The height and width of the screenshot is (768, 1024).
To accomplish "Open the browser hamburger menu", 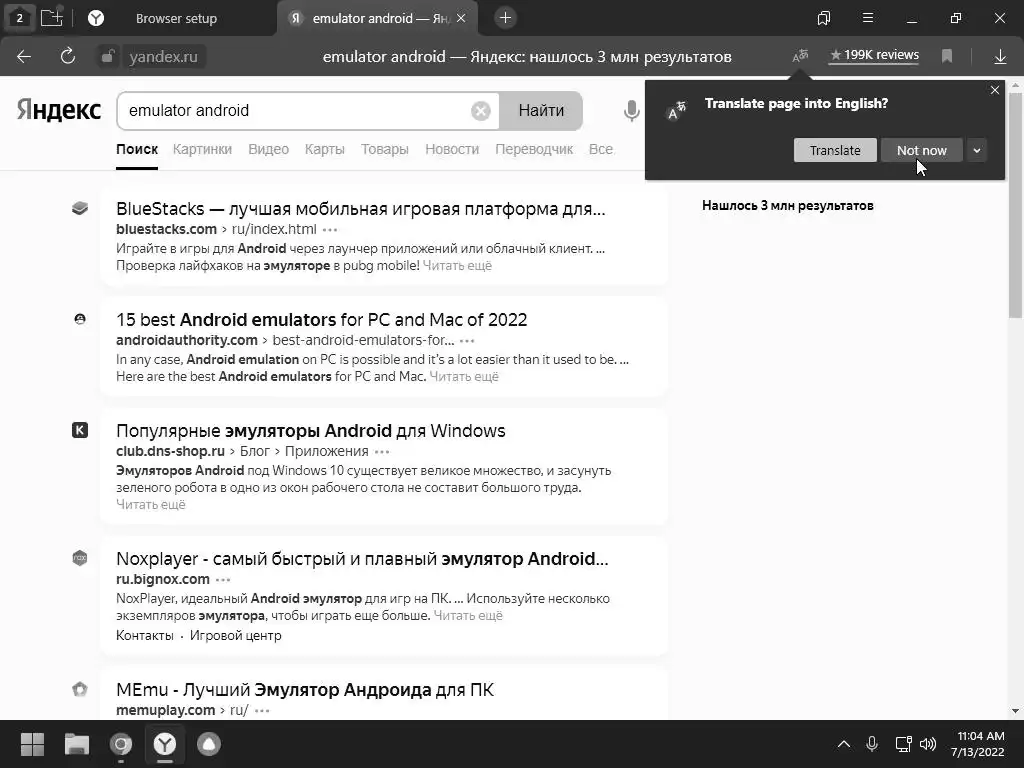I will click(868, 18).
